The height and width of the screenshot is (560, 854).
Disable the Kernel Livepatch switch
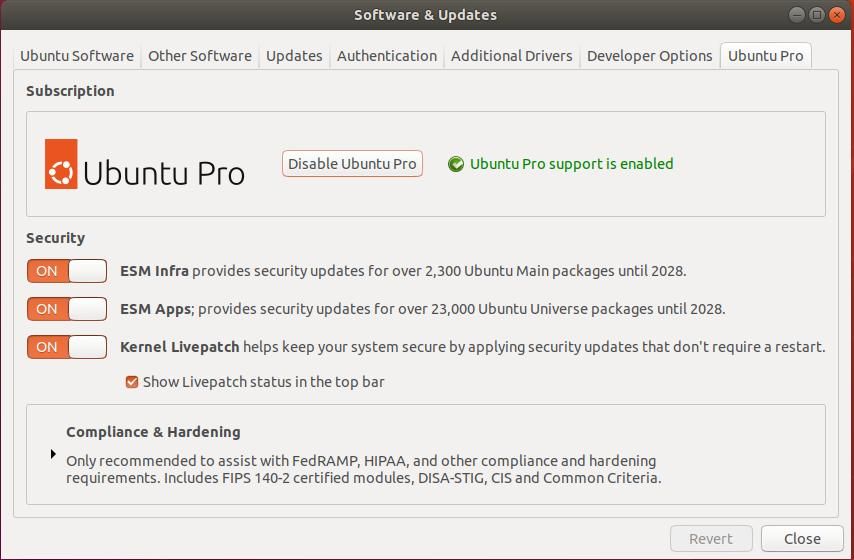(67, 347)
